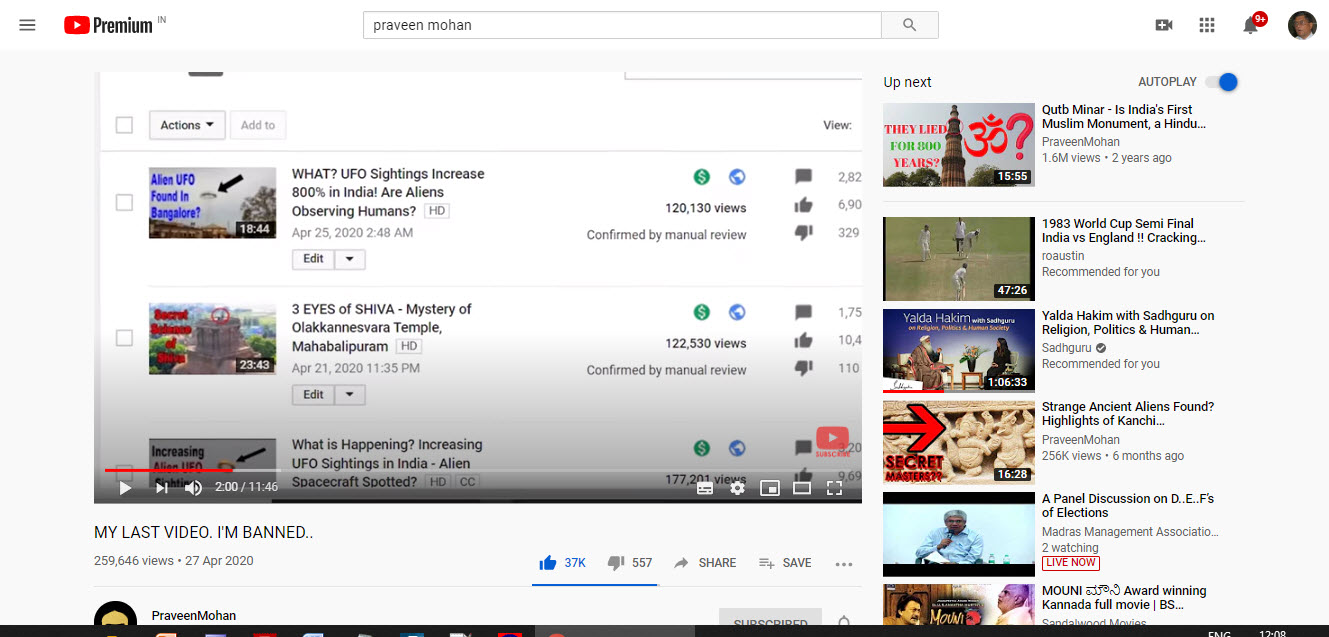Mute the video volume
Image resolution: width=1329 pixels, height=637 pixels.
193,488
